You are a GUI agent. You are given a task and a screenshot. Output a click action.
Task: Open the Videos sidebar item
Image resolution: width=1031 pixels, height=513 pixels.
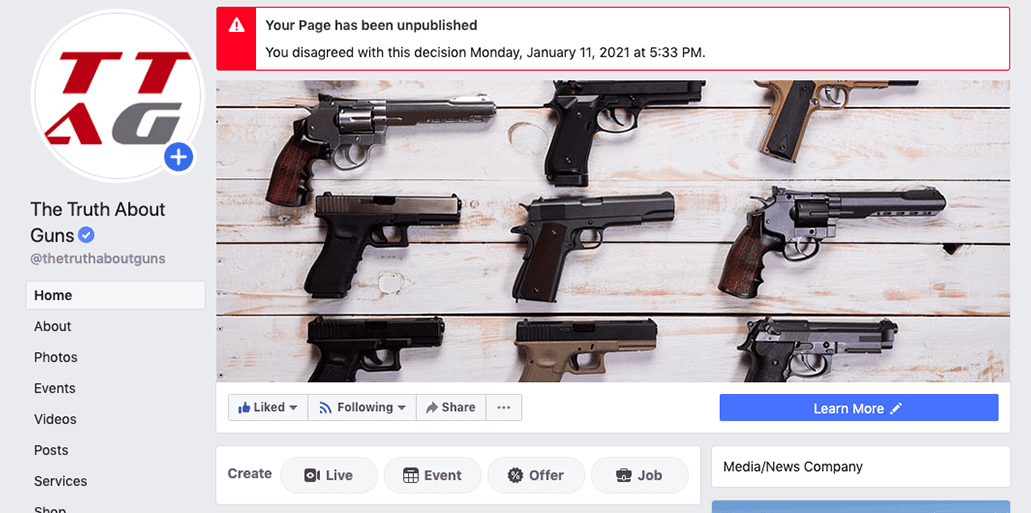click(x=55, y=419)
